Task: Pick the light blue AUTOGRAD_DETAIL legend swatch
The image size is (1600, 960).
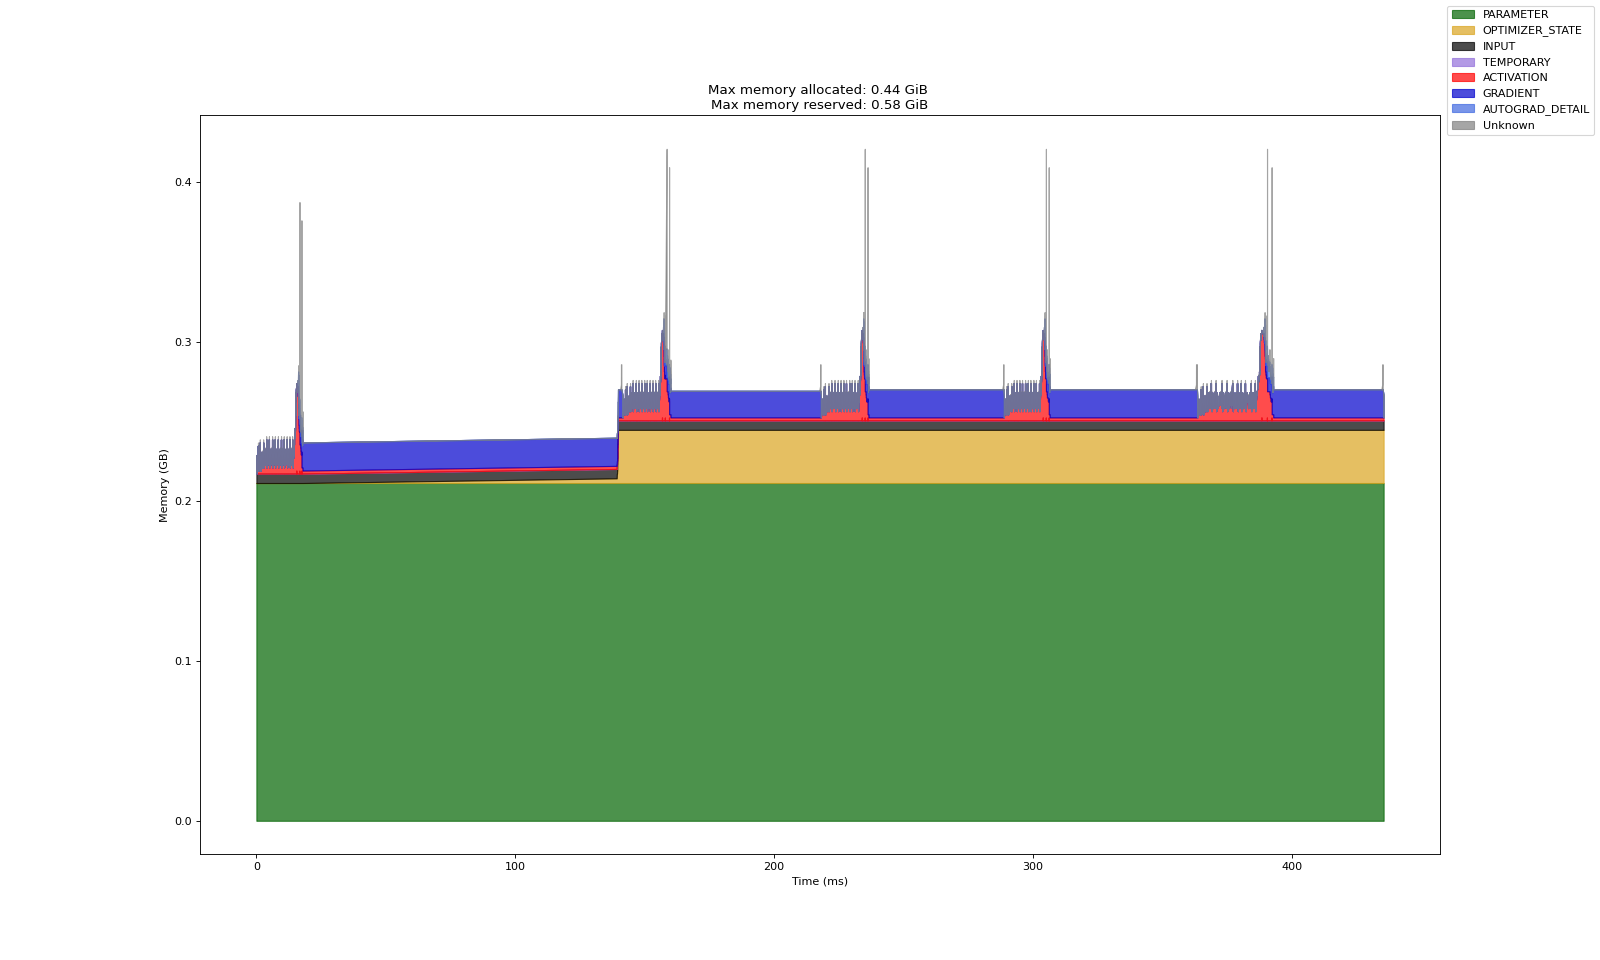Action: (1463, 109)
